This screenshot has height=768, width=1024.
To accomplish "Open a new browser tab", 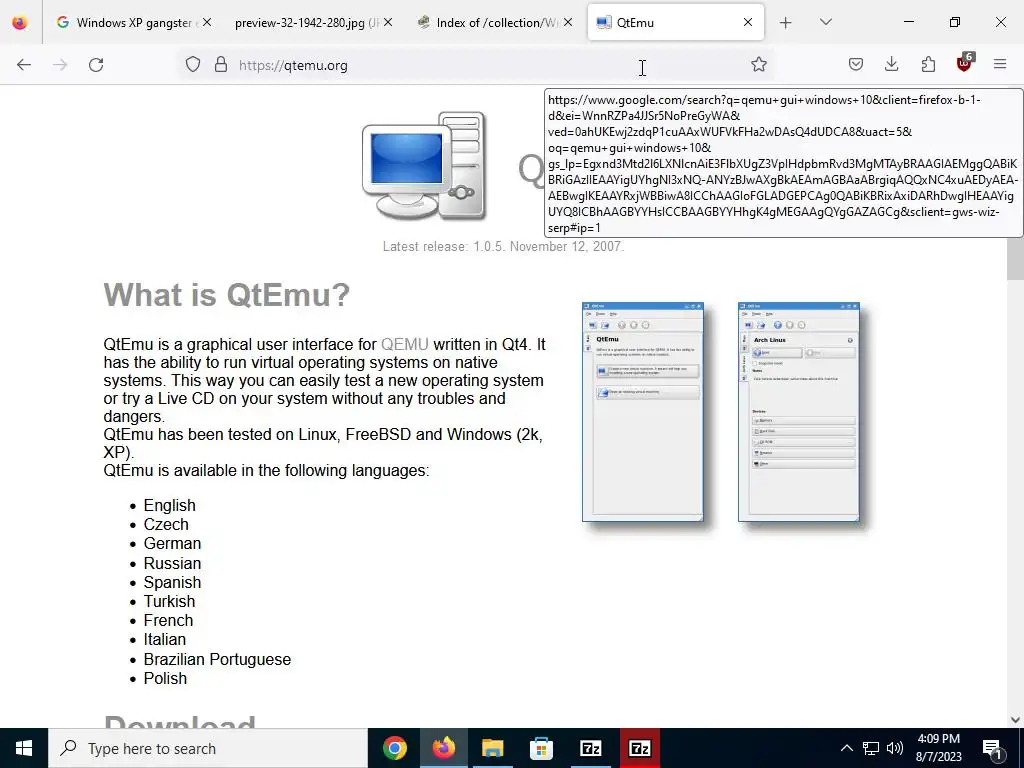I will coord(786,23).
